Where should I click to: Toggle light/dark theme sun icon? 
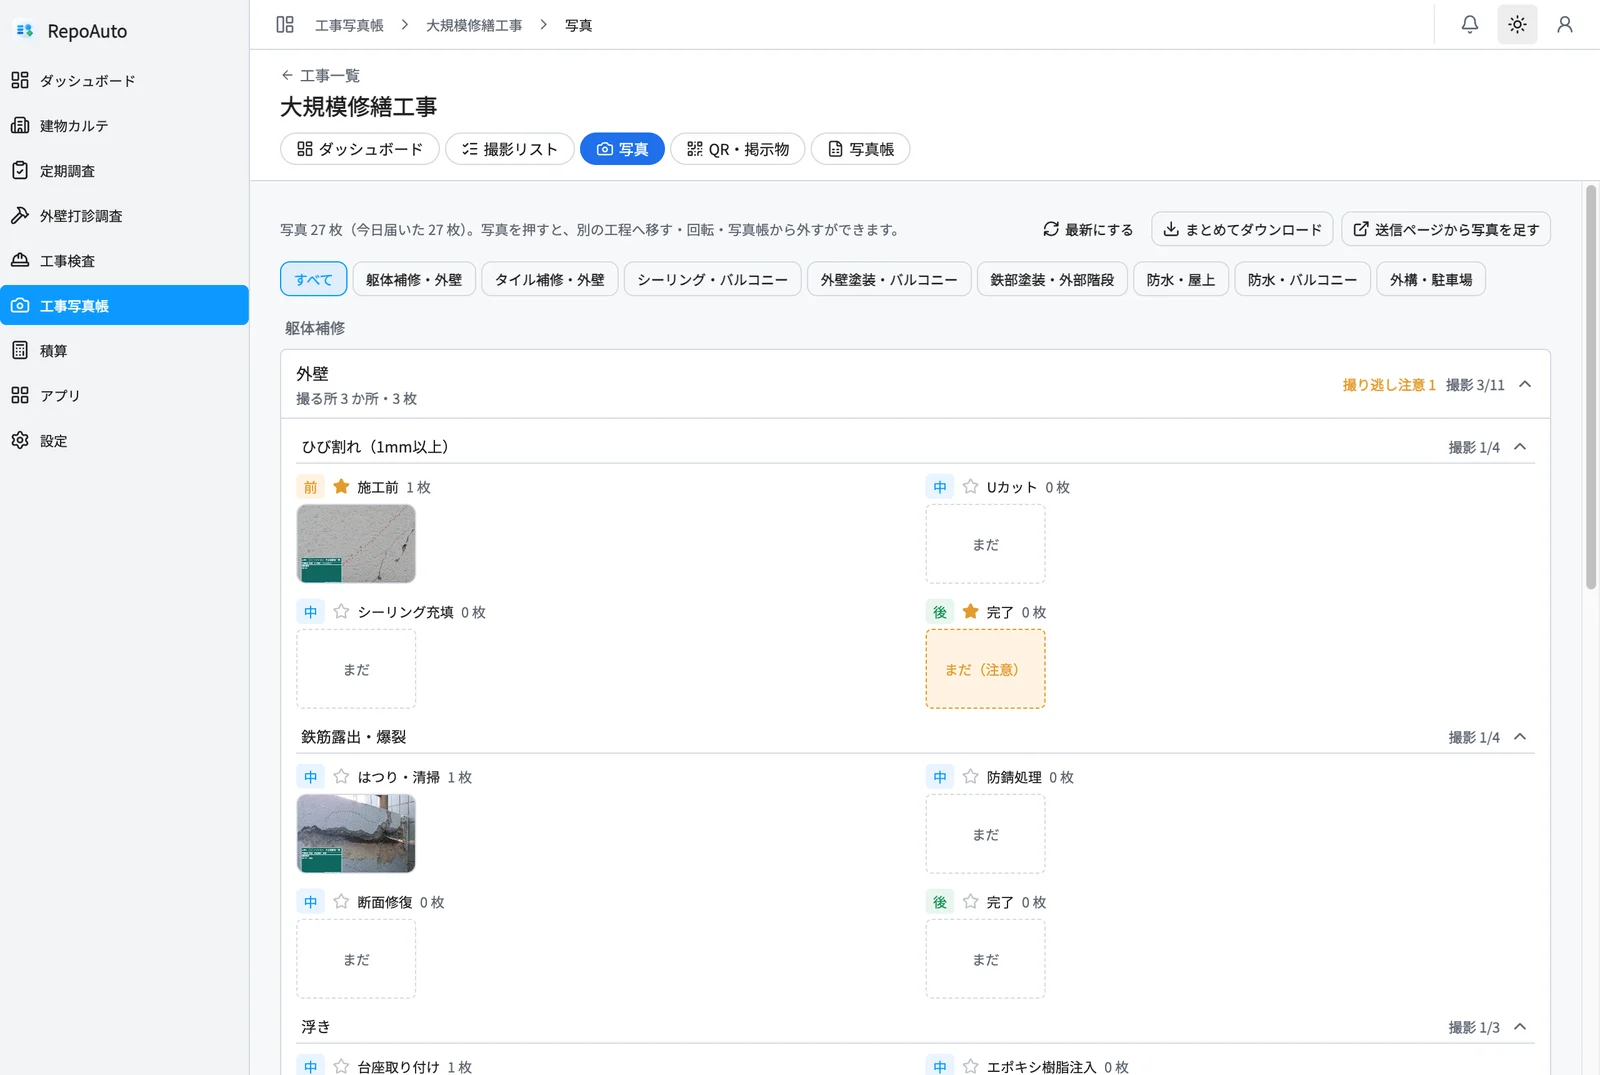pos(1517,24)
